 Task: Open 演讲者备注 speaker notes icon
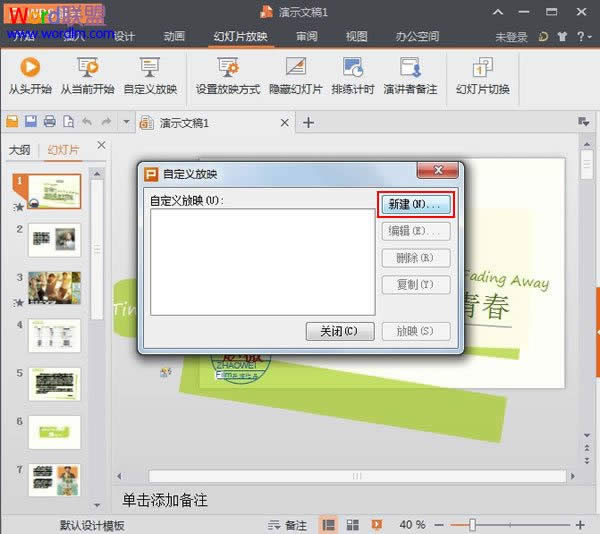(x=409, y=68)
